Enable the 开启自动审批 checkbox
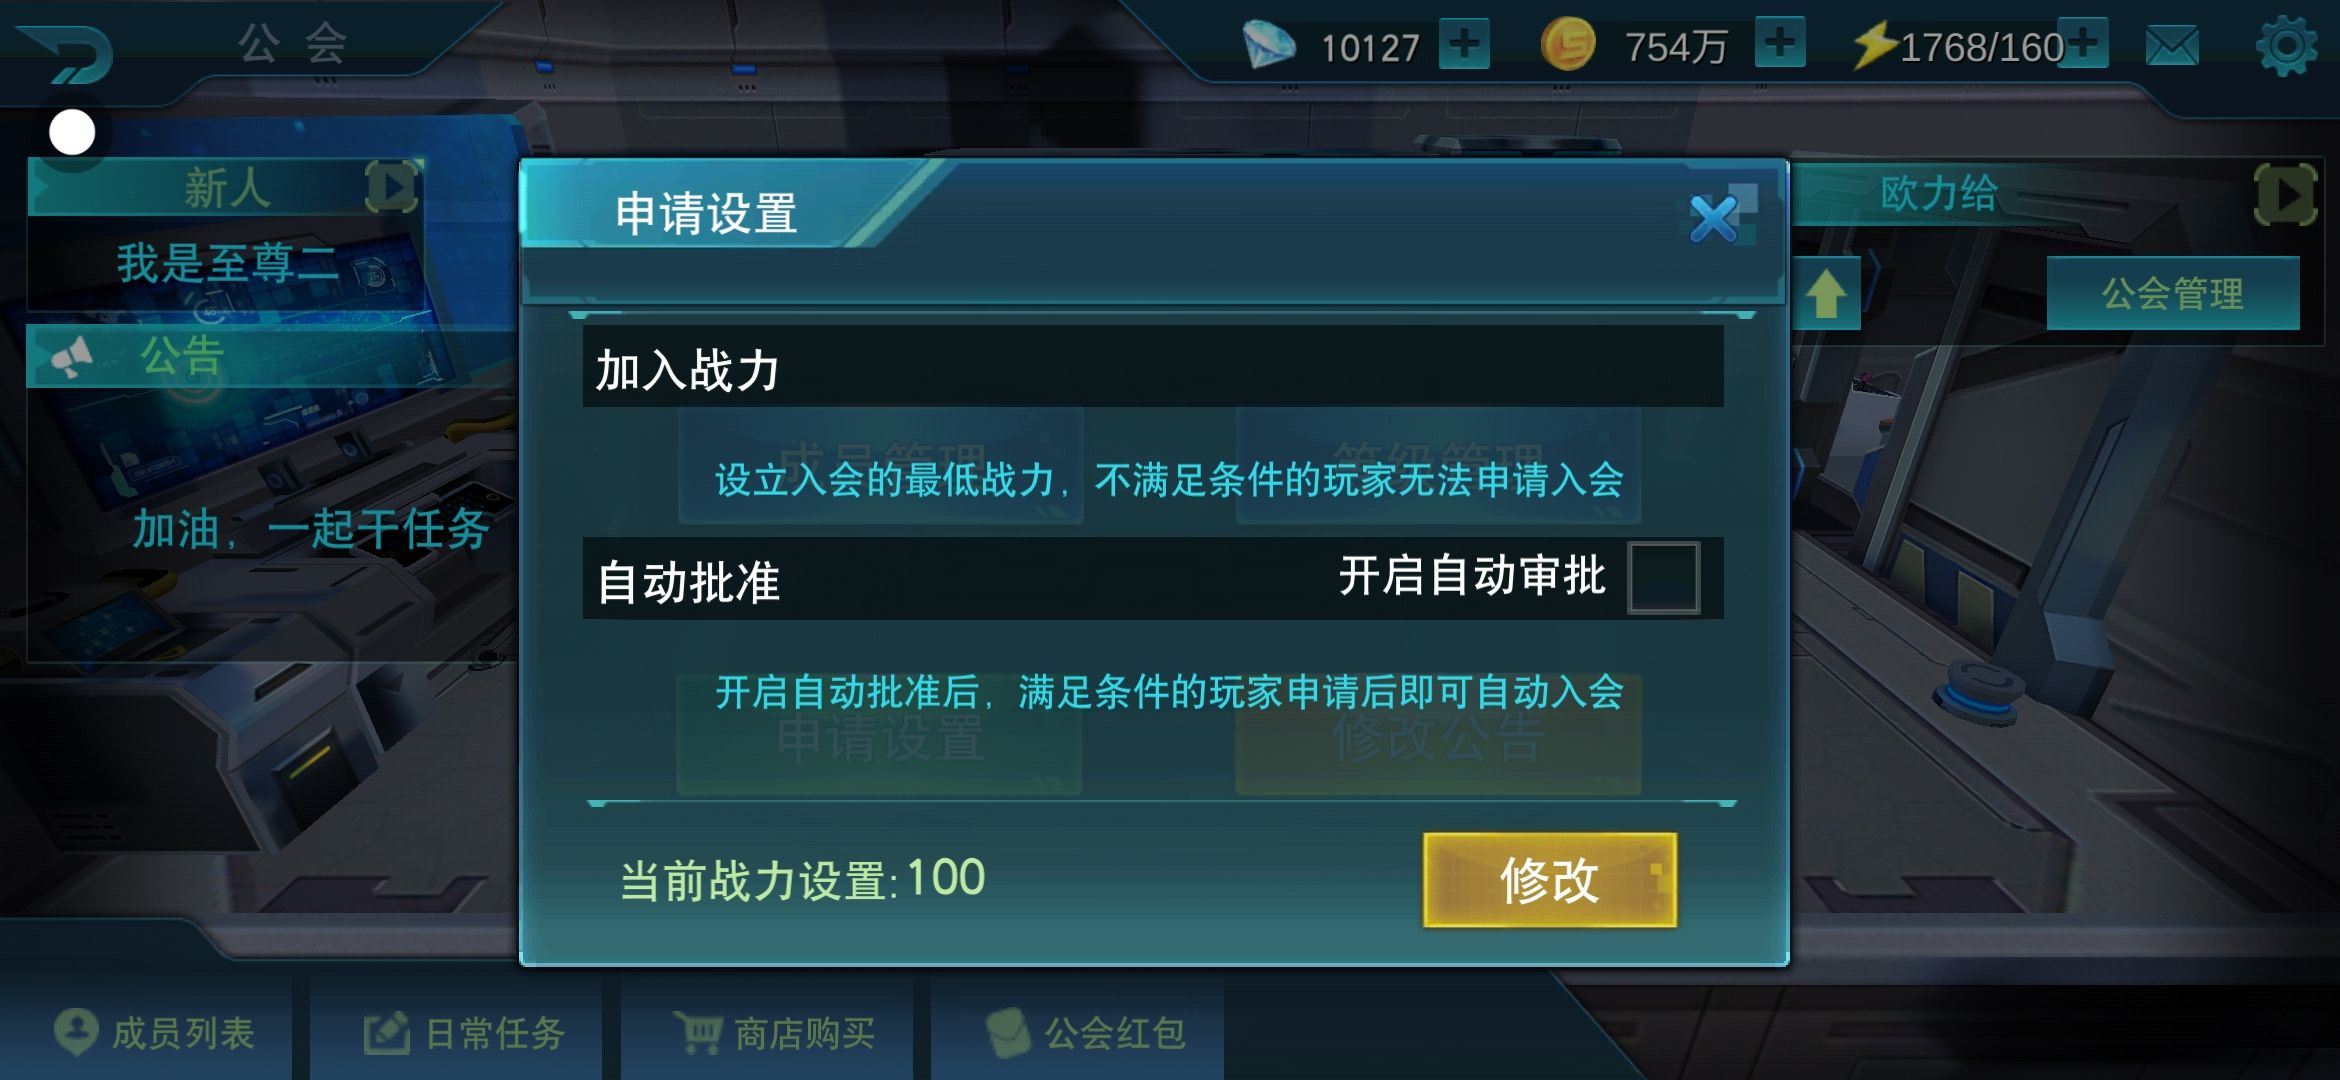The image size is (2340, 1080). [1663, 577]
